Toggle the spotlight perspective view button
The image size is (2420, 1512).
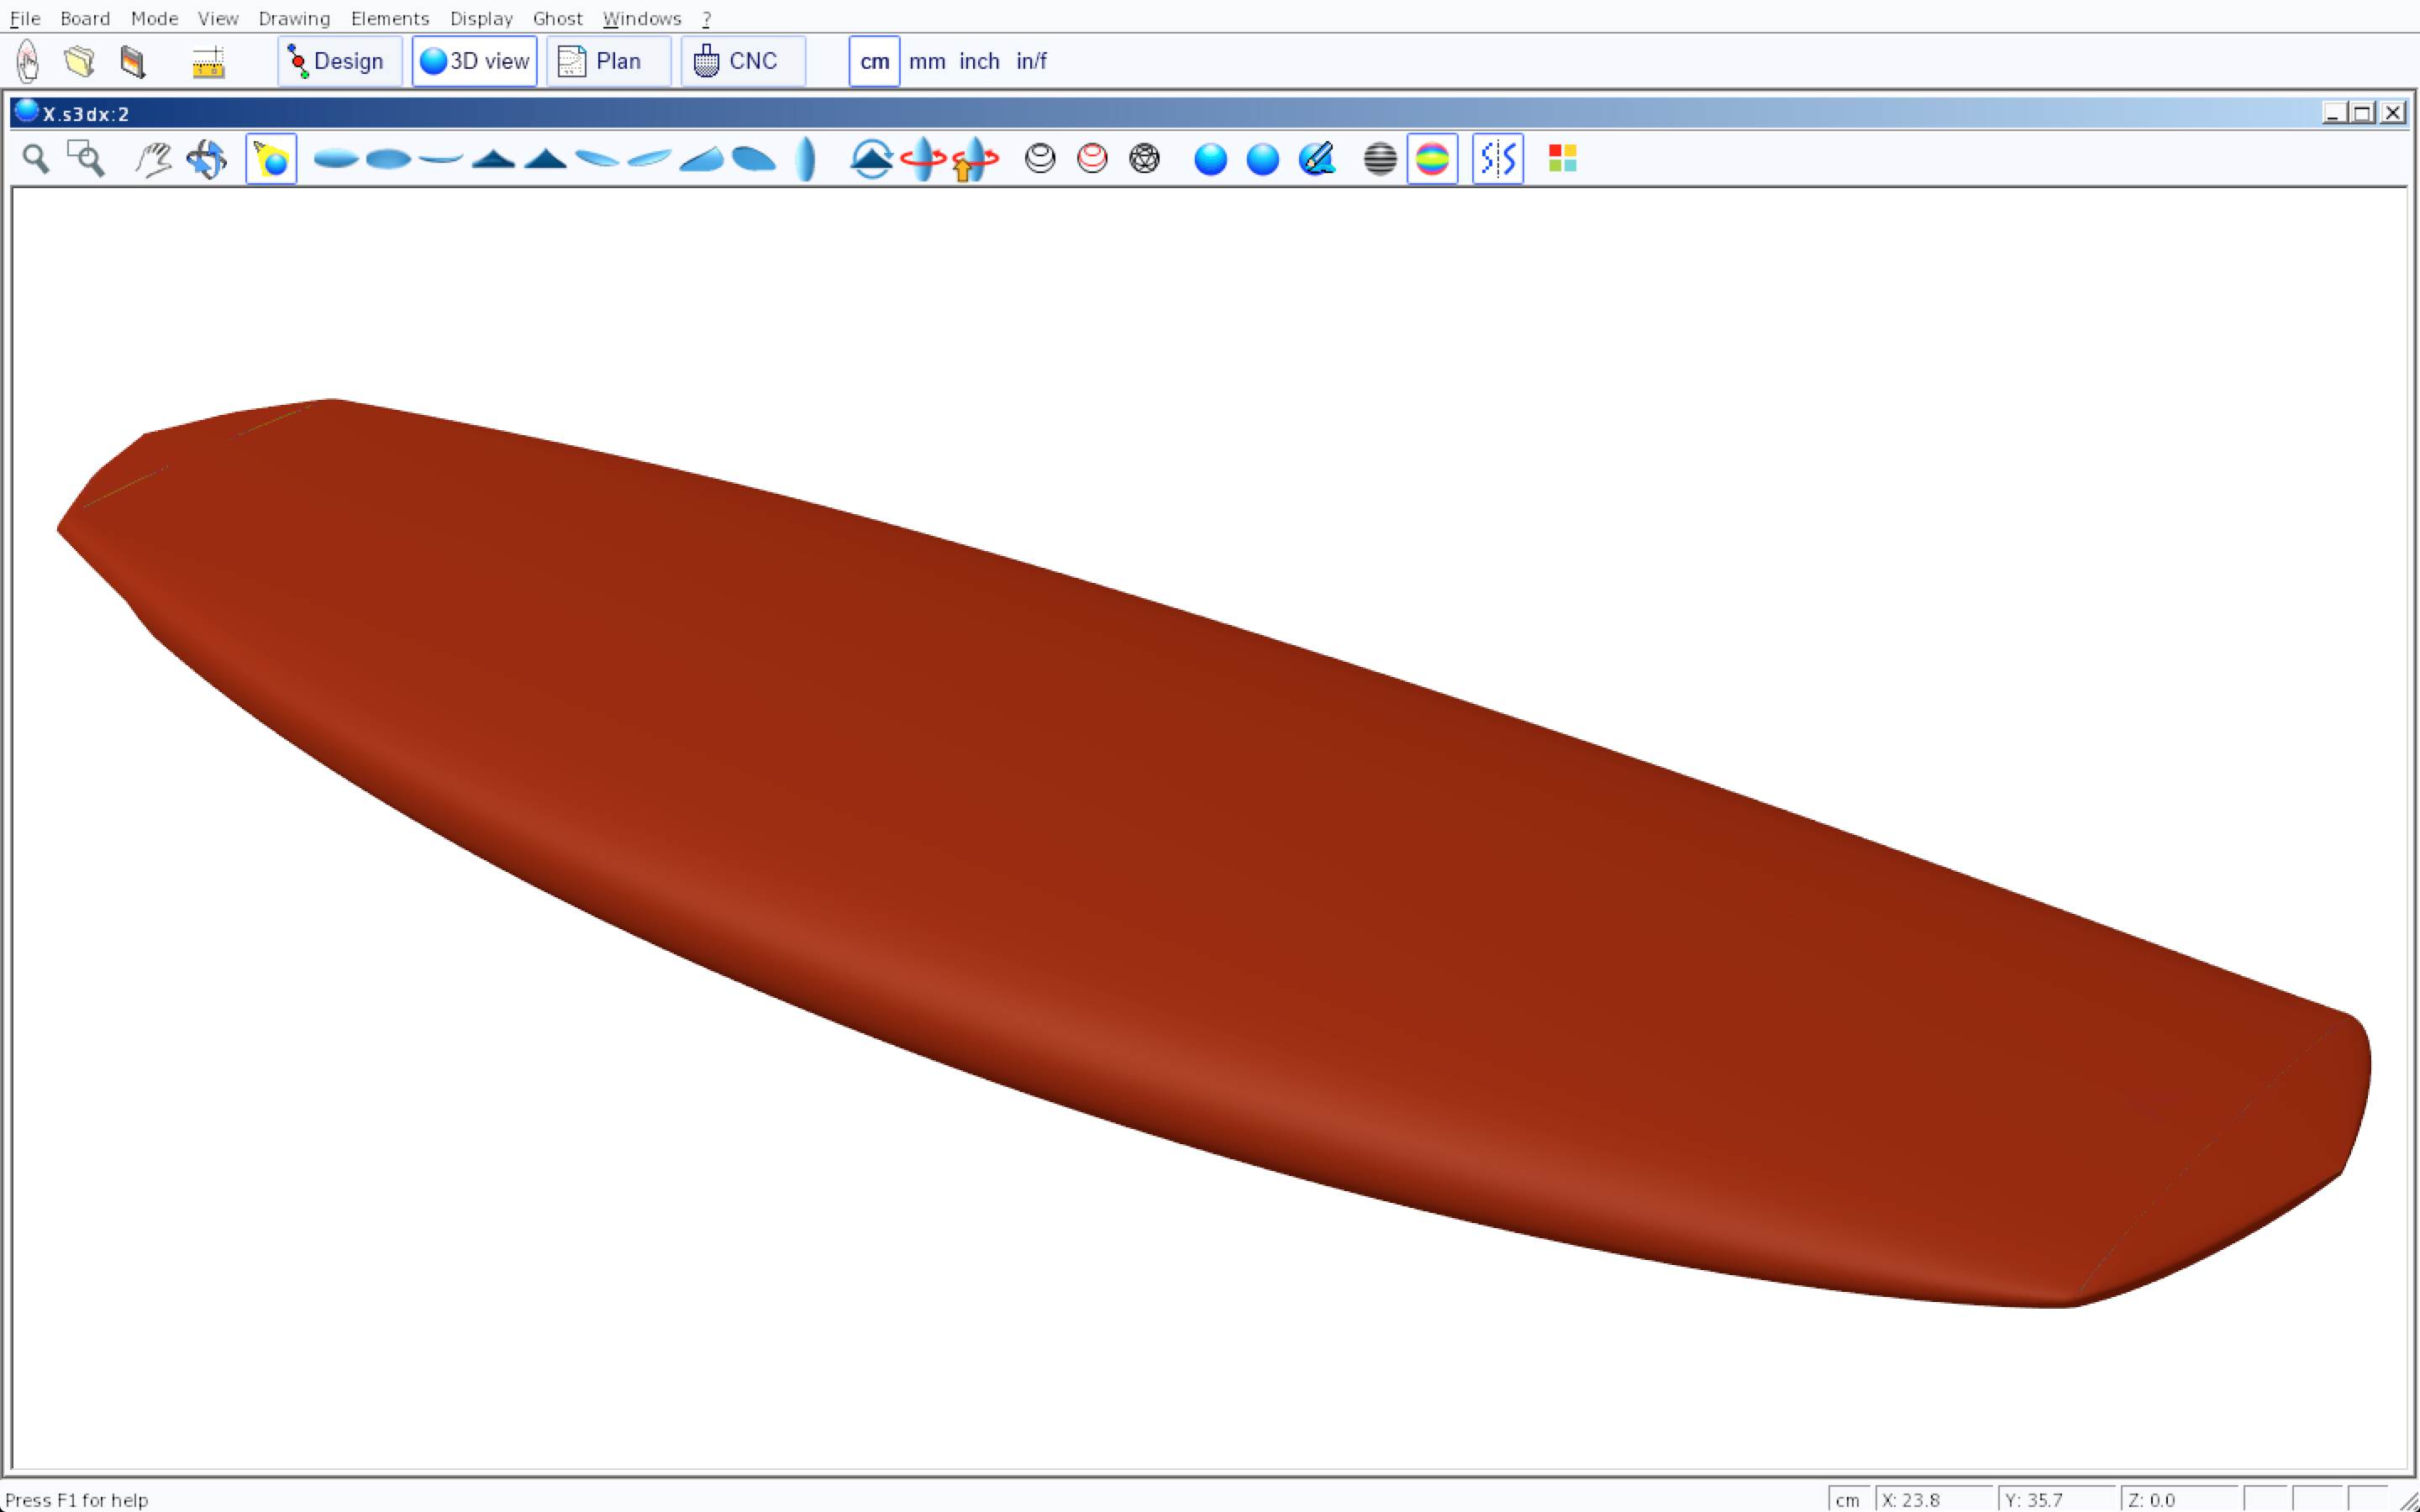(271, 159)
